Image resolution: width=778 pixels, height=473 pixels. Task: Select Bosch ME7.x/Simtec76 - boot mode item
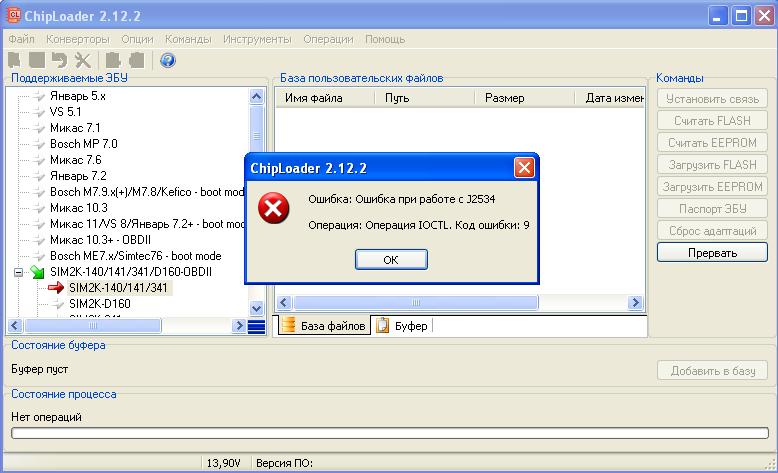[x=135, y=256]
